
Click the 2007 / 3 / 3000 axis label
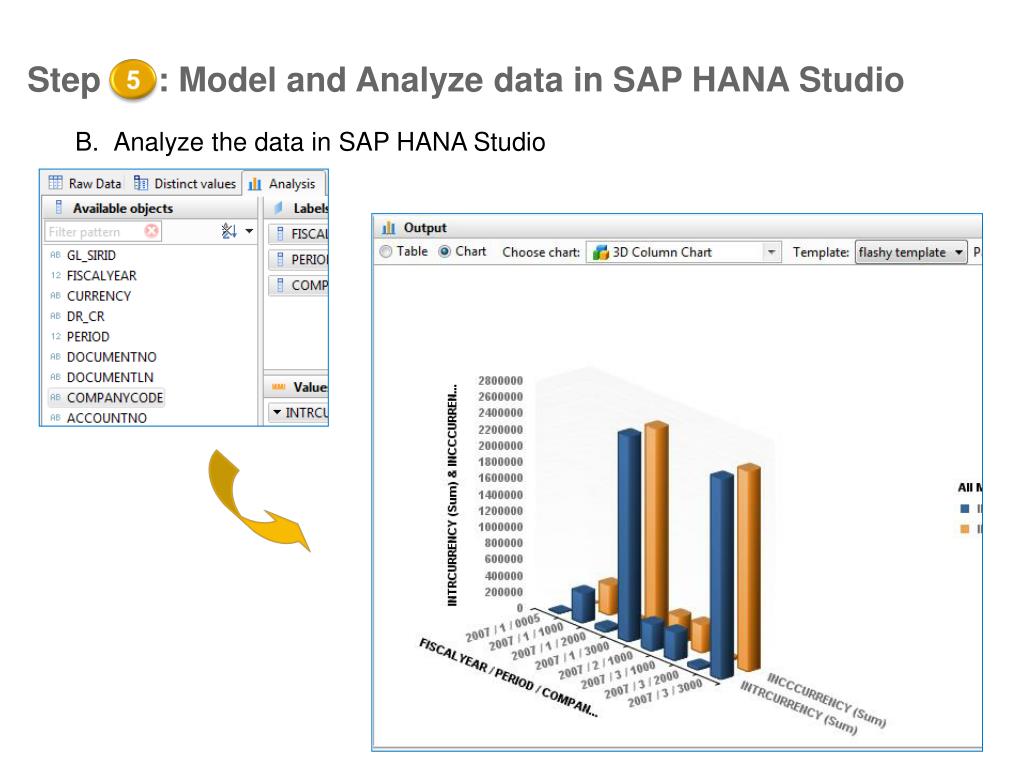coord(664,693)
